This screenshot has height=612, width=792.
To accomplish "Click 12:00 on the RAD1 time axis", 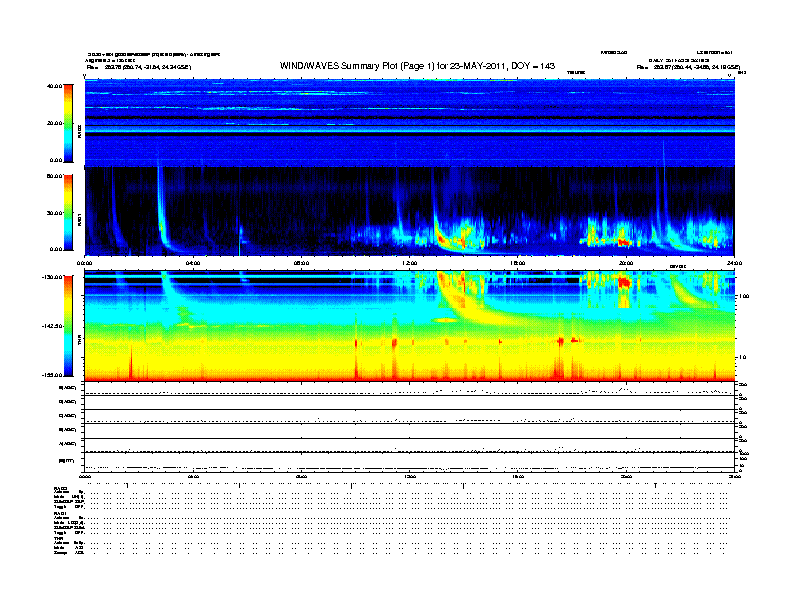I will click(410, 263).
